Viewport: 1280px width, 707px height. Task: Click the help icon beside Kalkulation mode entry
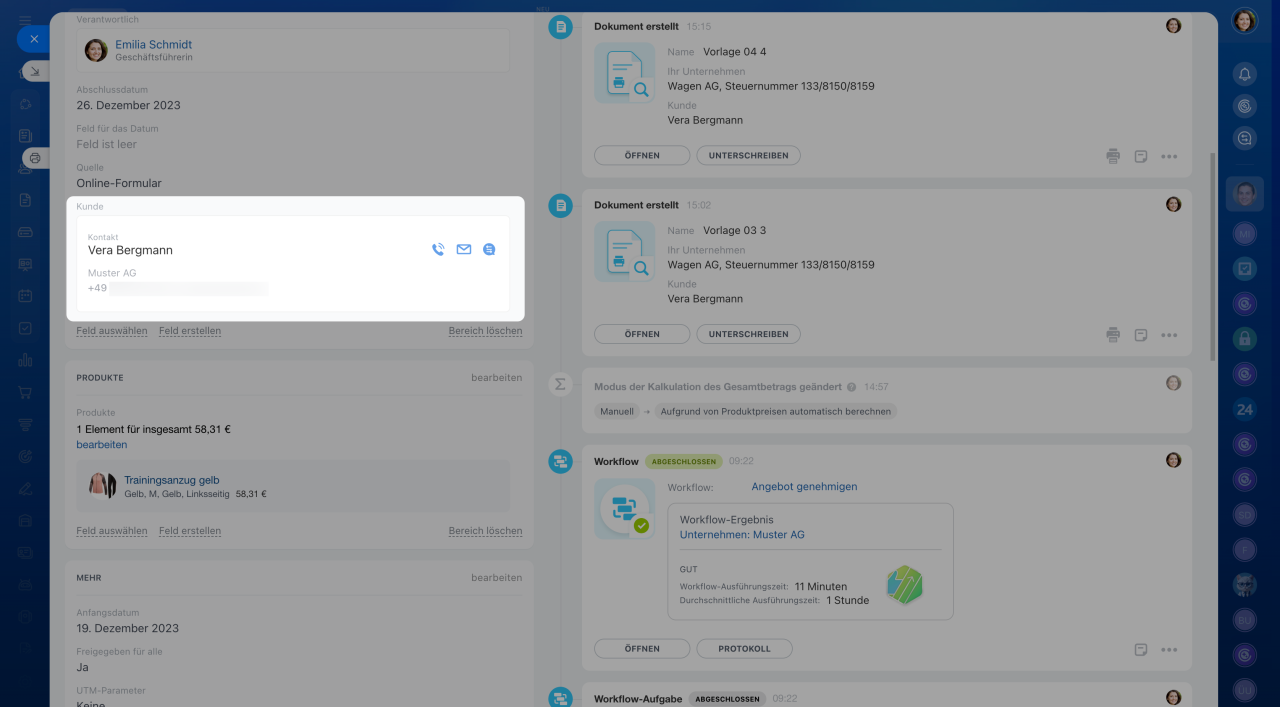852,387
